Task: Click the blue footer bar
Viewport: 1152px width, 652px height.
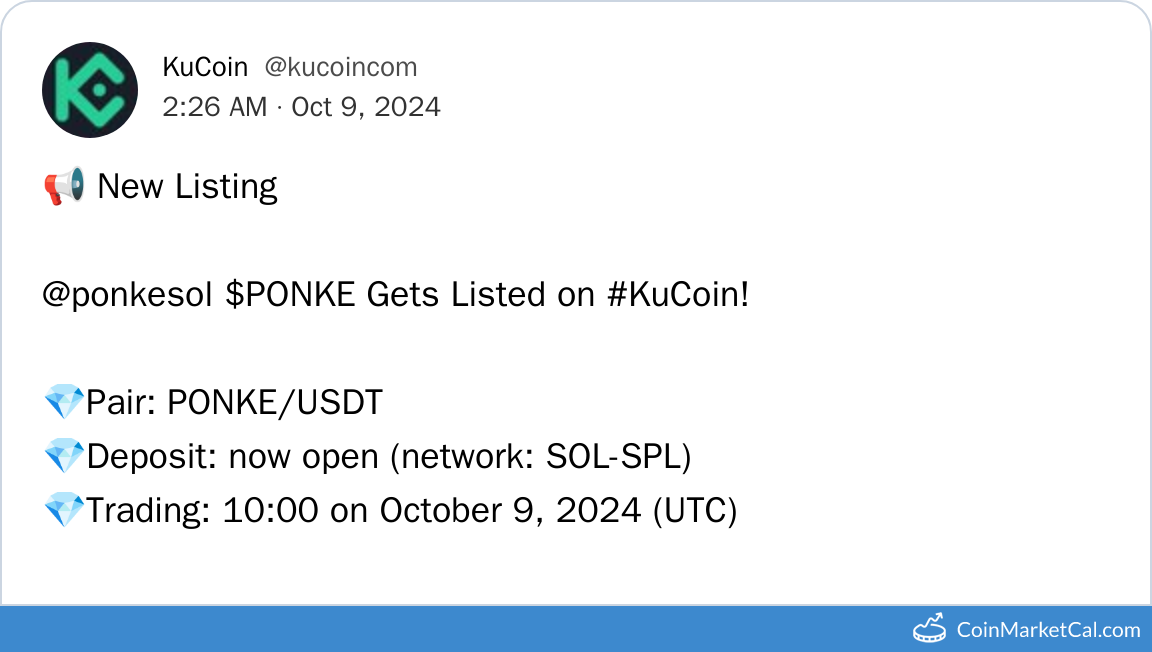Action: pyautogui.click(x=450, y=629)
